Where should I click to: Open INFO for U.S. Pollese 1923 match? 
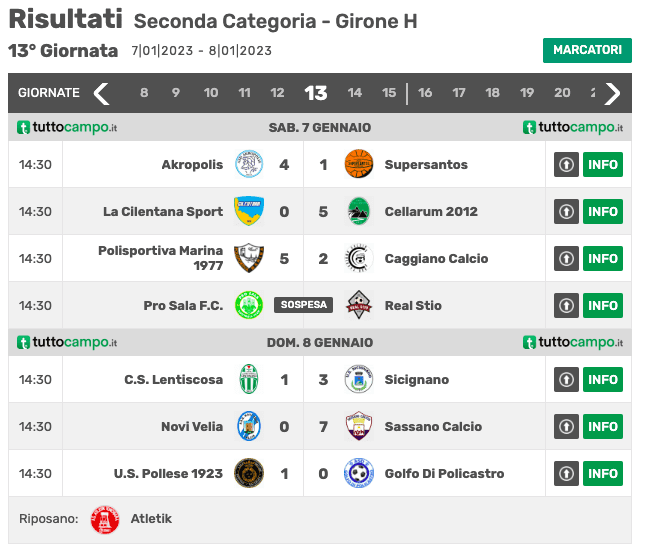coord(603,473)
